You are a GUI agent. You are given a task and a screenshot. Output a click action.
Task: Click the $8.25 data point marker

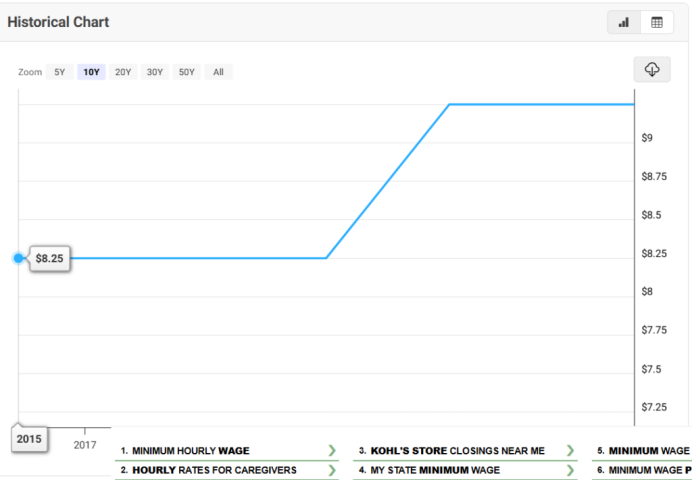point(18,258)
